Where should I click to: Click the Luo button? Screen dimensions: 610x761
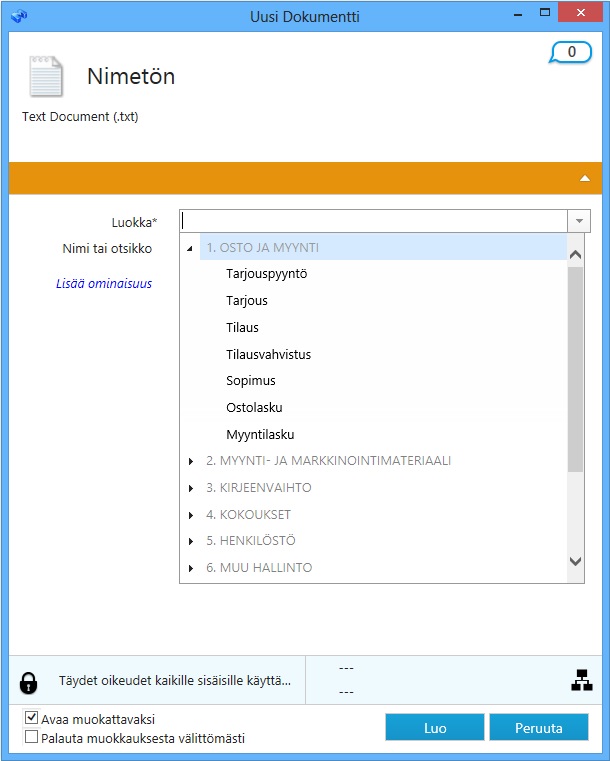(x=435, y=727)
